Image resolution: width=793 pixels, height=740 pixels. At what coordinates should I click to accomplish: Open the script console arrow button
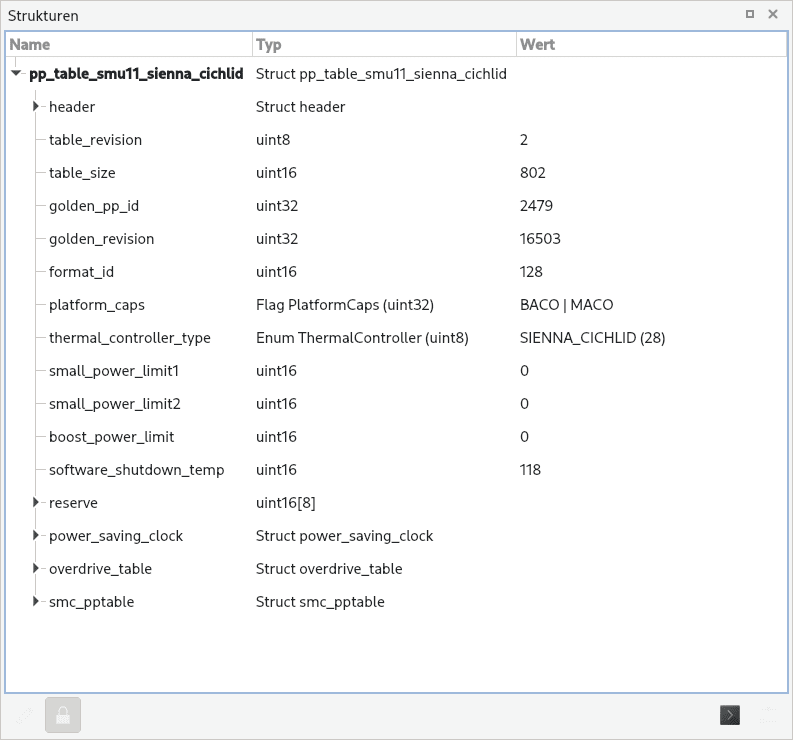pos(730,715)
